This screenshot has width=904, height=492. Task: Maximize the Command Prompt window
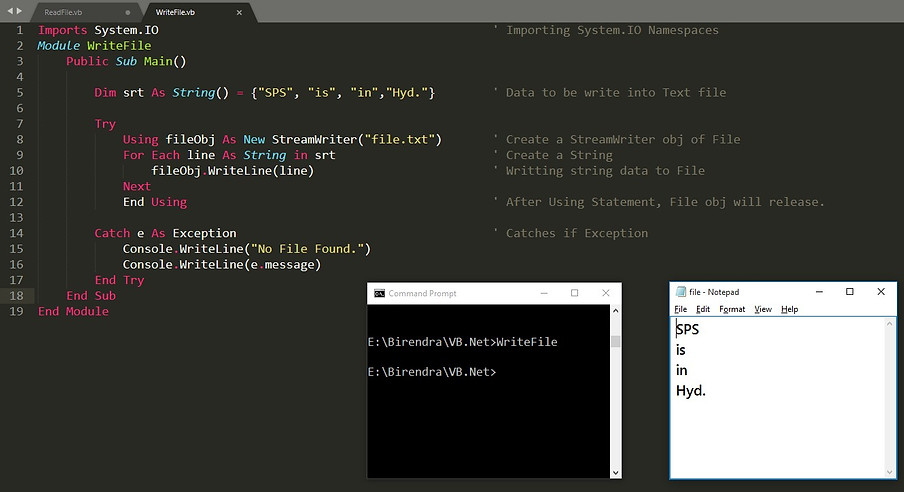click(574, 293)
